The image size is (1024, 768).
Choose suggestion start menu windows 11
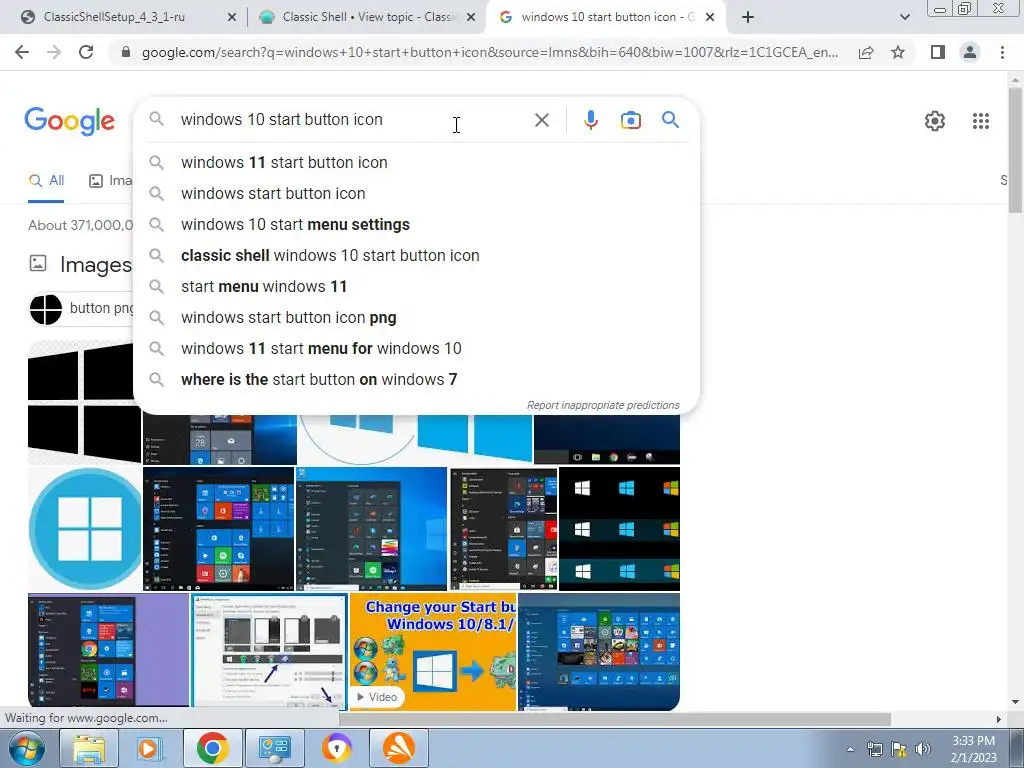point(416,287)
